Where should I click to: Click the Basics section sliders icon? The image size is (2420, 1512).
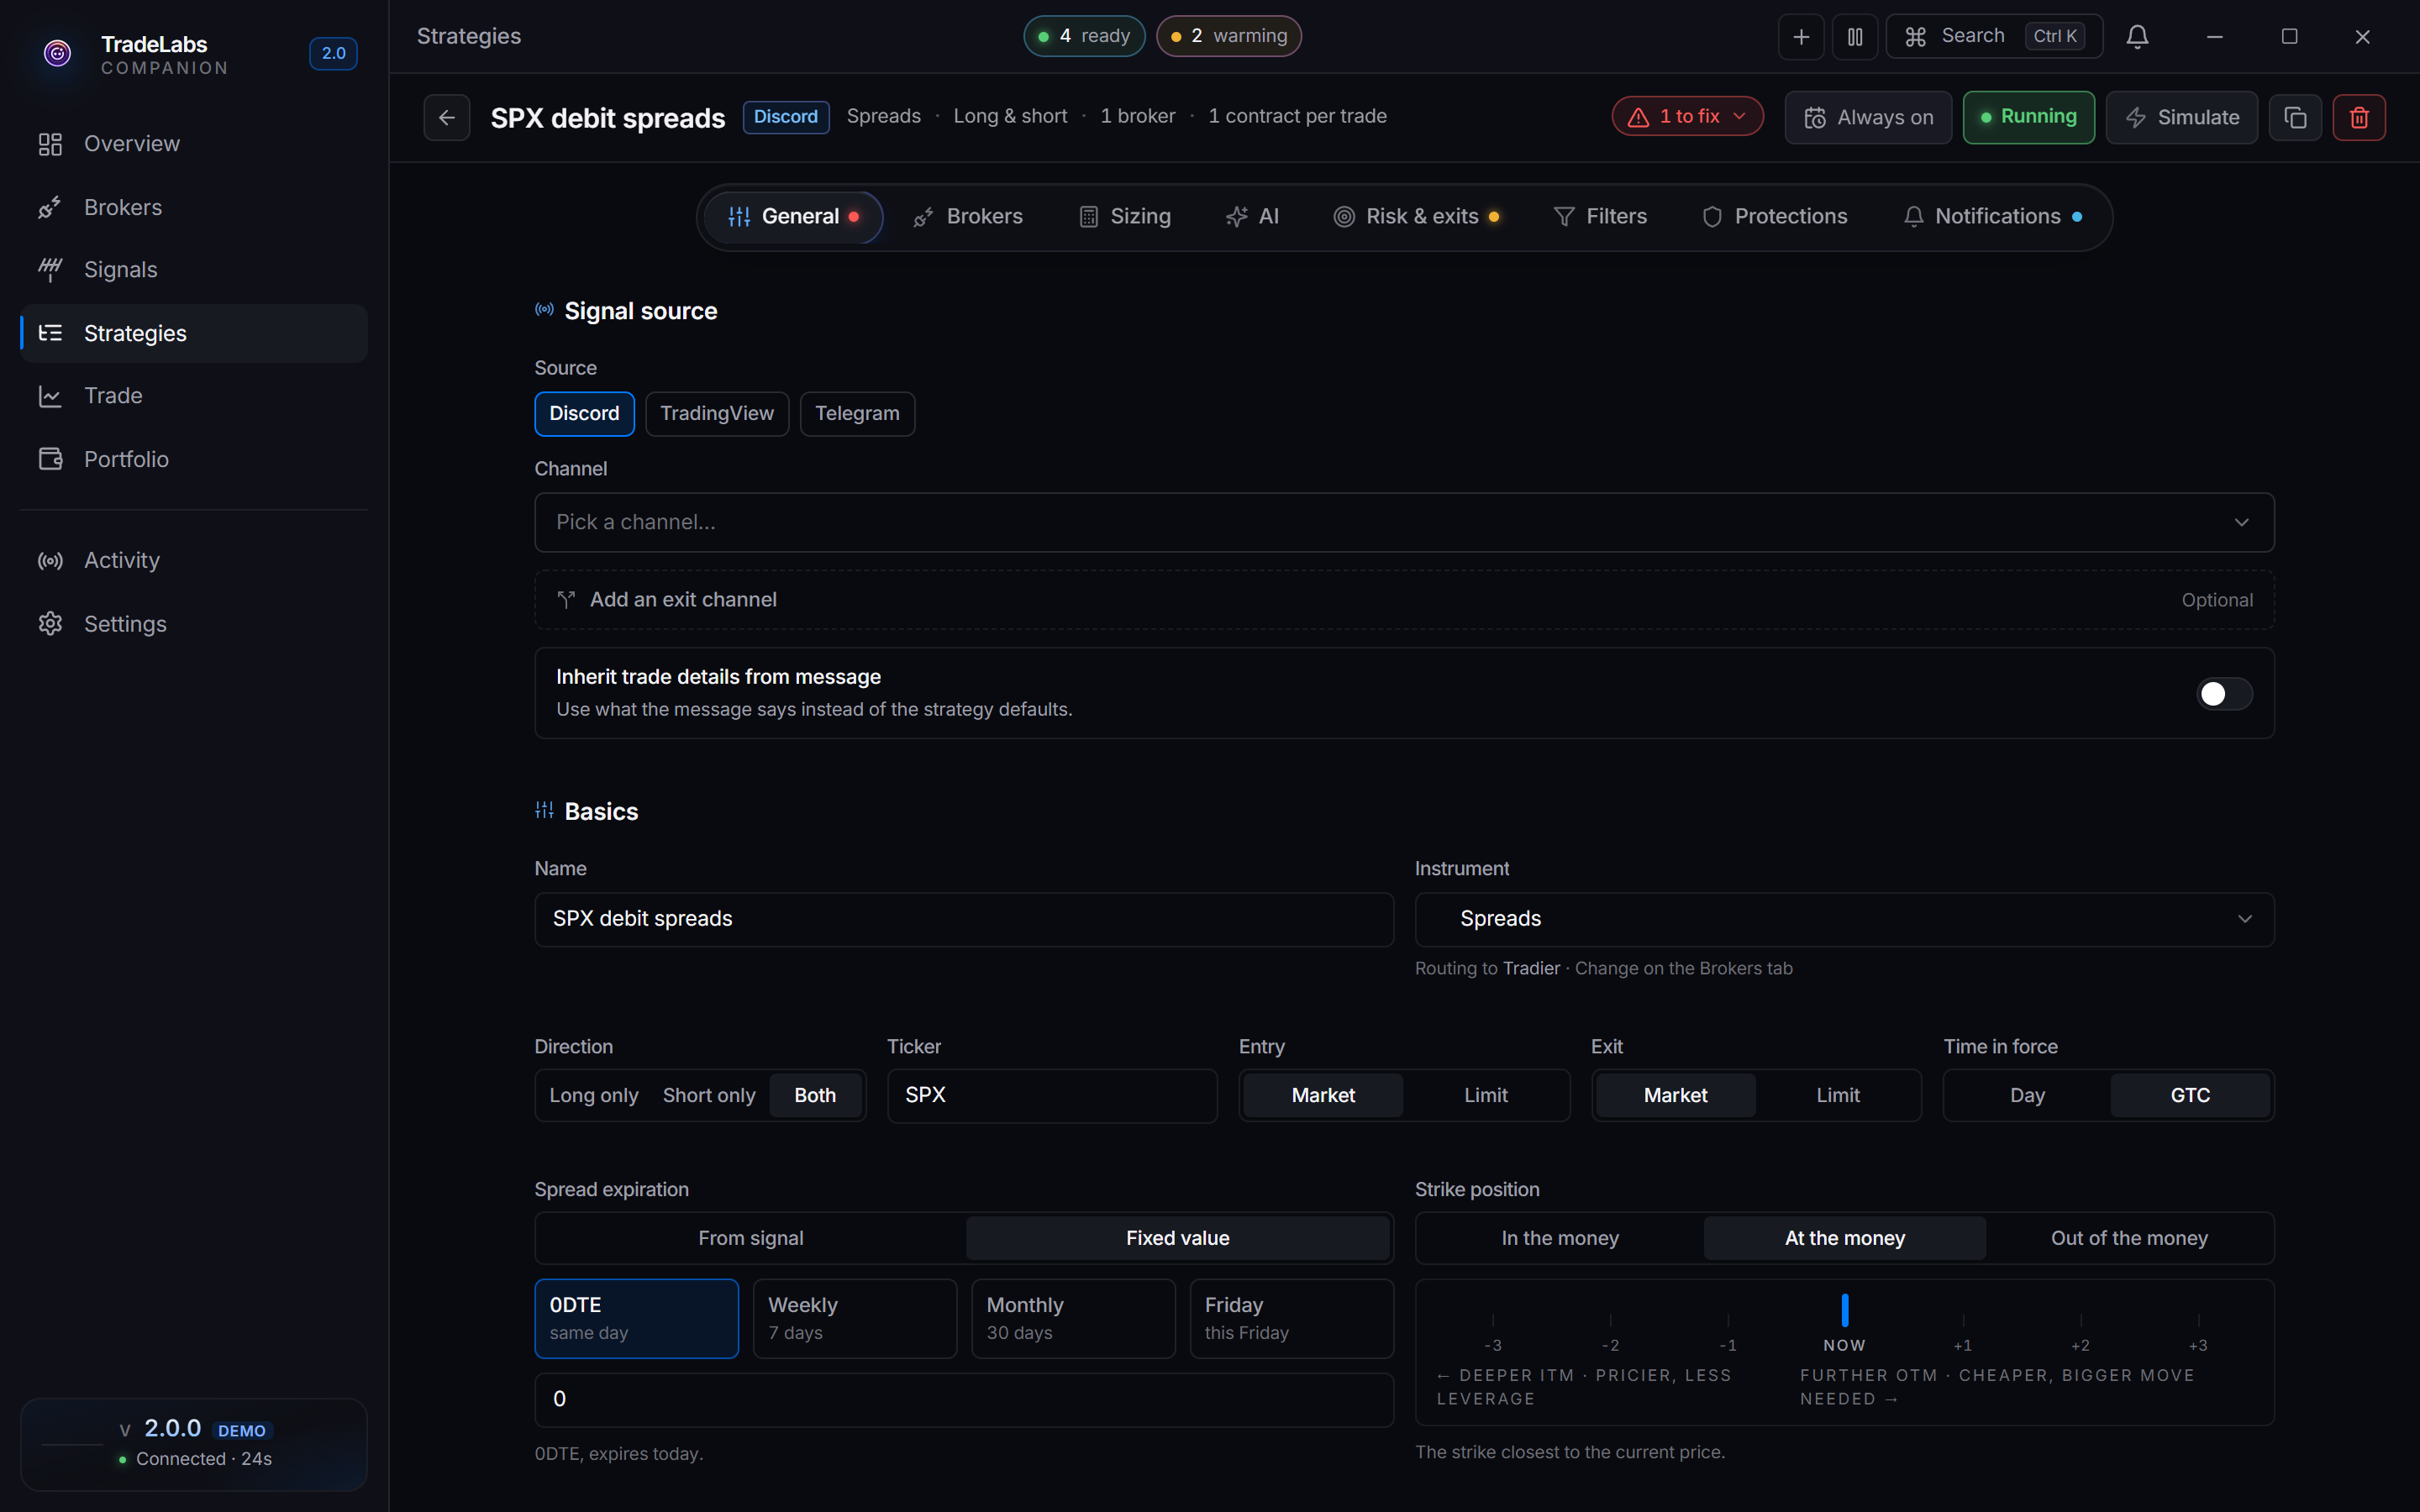point(544,810)
